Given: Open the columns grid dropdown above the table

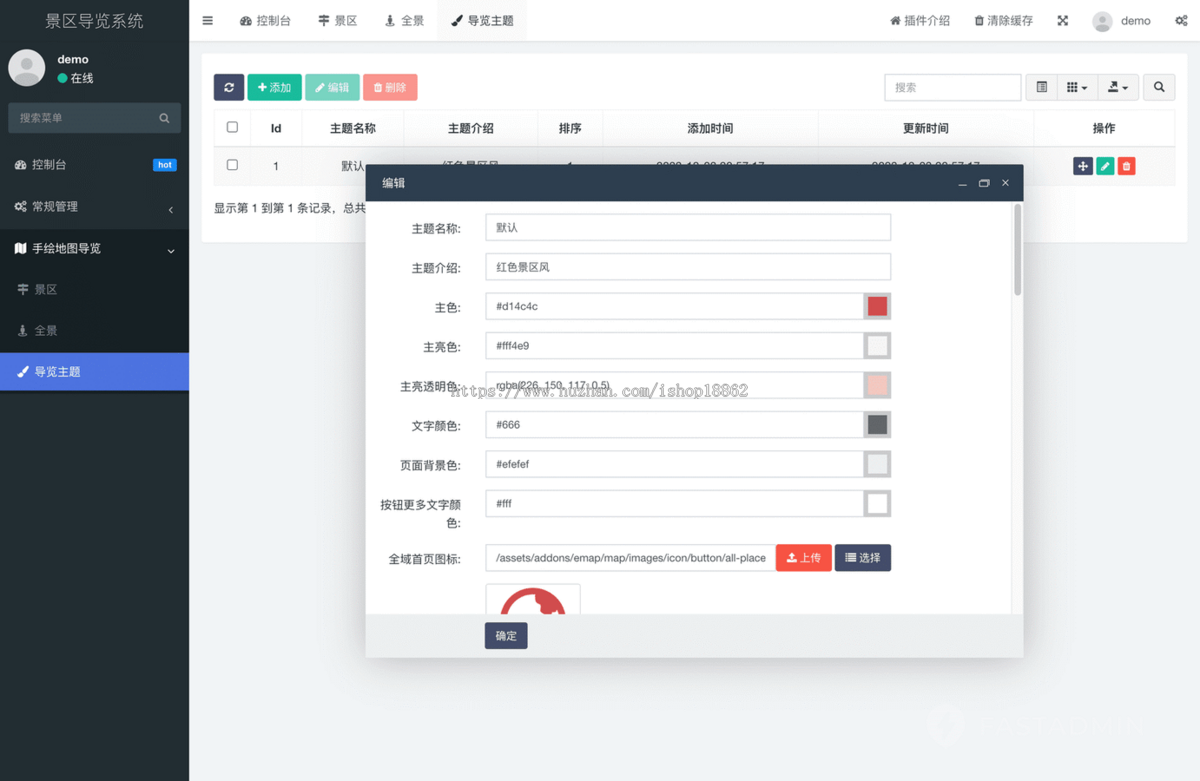Looking at the screenshot, I should 1077,87.
